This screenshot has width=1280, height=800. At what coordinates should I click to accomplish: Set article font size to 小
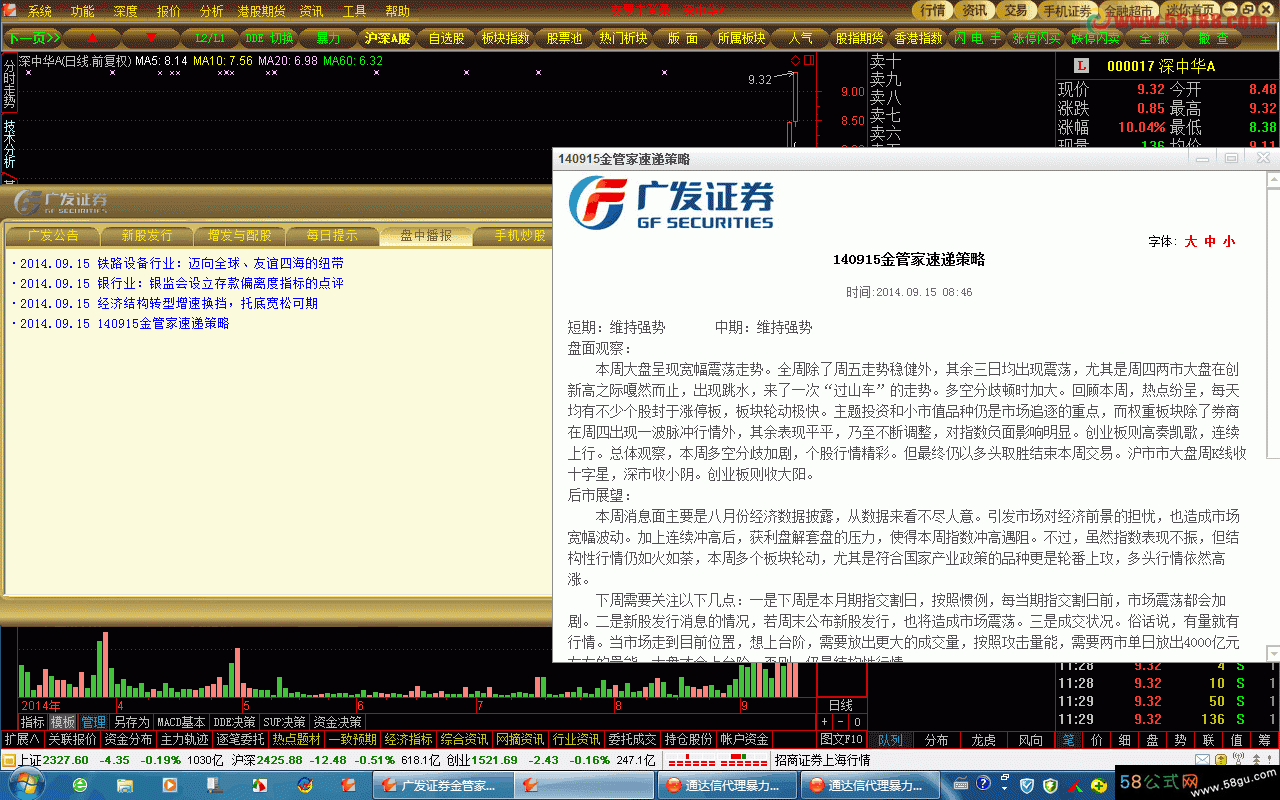[1229, 241]
